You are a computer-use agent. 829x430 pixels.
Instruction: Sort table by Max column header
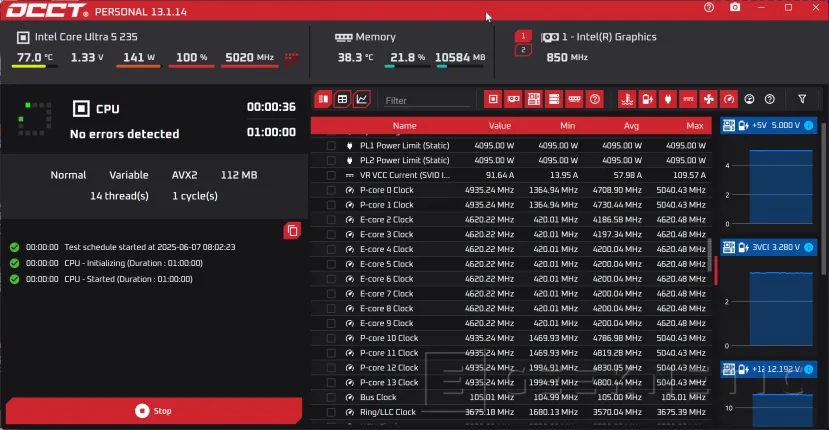(695, 126)
